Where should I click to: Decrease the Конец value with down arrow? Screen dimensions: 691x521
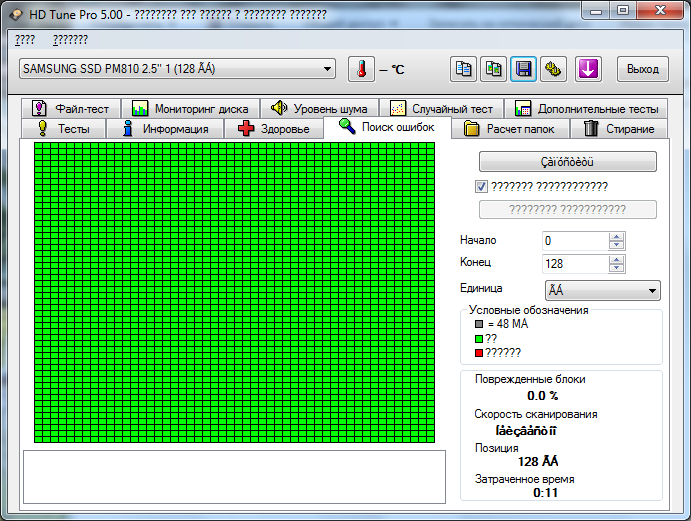[x=617, y=268]
